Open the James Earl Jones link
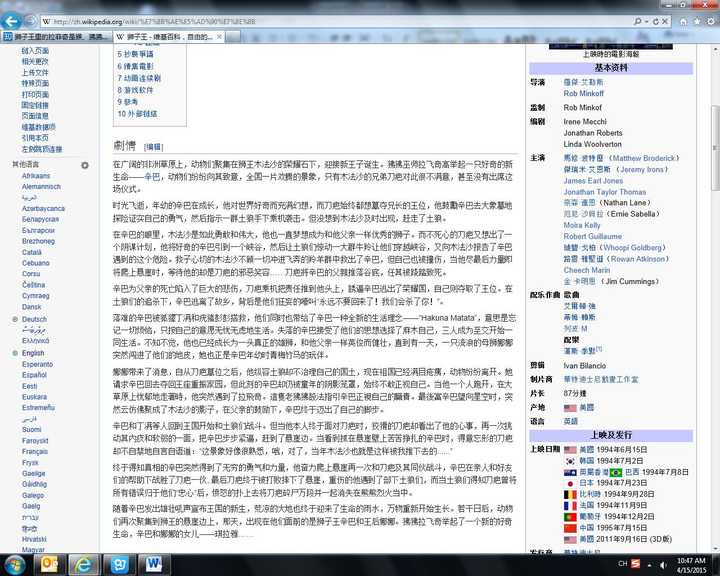The image size is (720, 576). (593, 181)
